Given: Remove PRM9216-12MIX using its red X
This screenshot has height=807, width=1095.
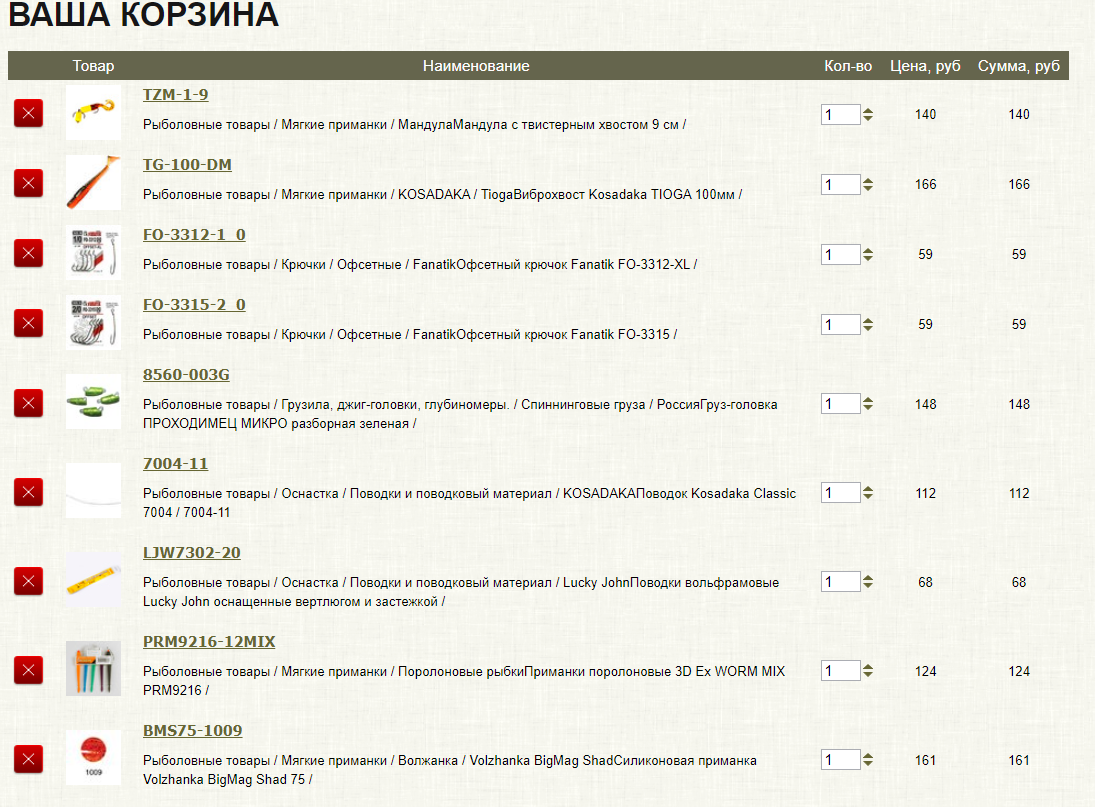Looking at the screenshot, I should pyautogui.click(x=29, y=670).
